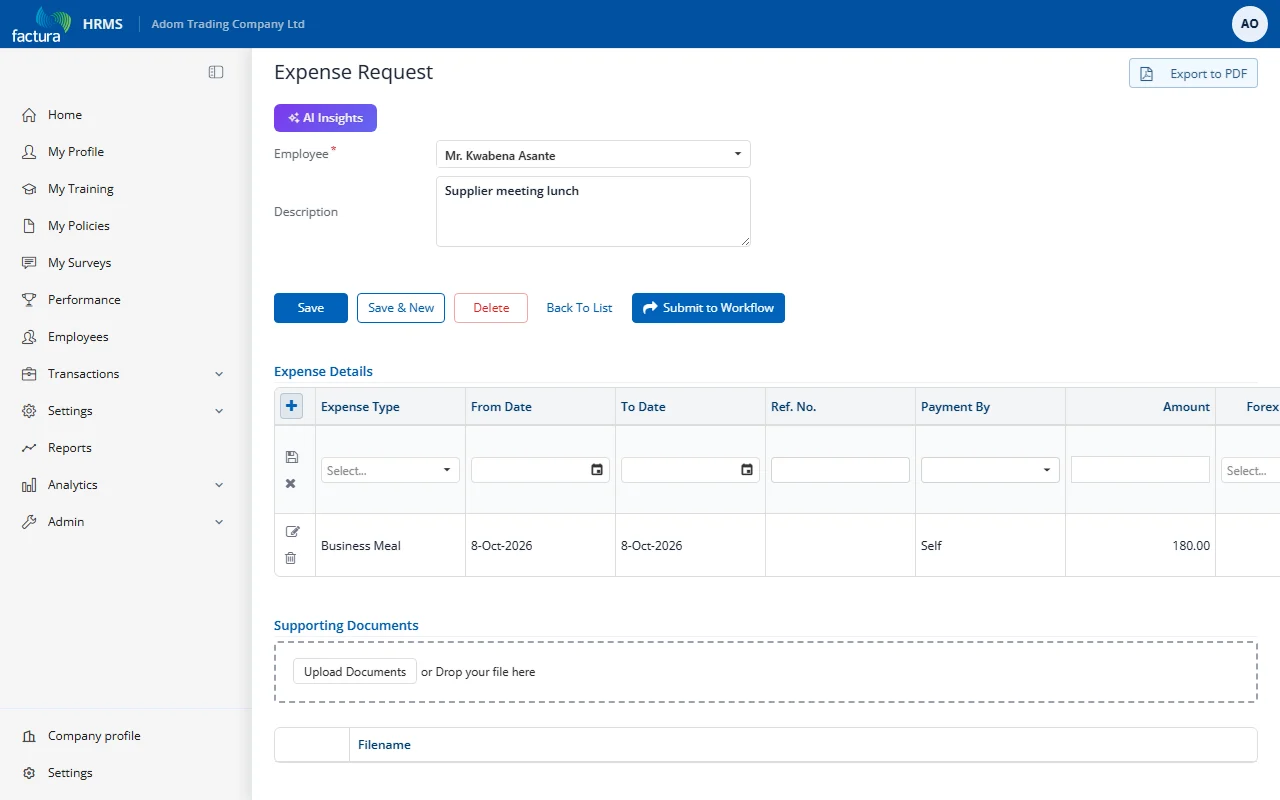Open the To Date calendar picker
This screenshot has height=800, width=1280.
[747, 470]
